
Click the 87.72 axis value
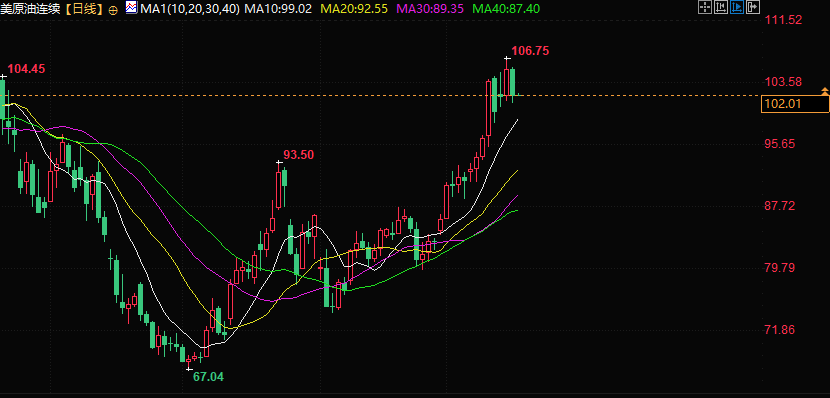coord(780,205)
